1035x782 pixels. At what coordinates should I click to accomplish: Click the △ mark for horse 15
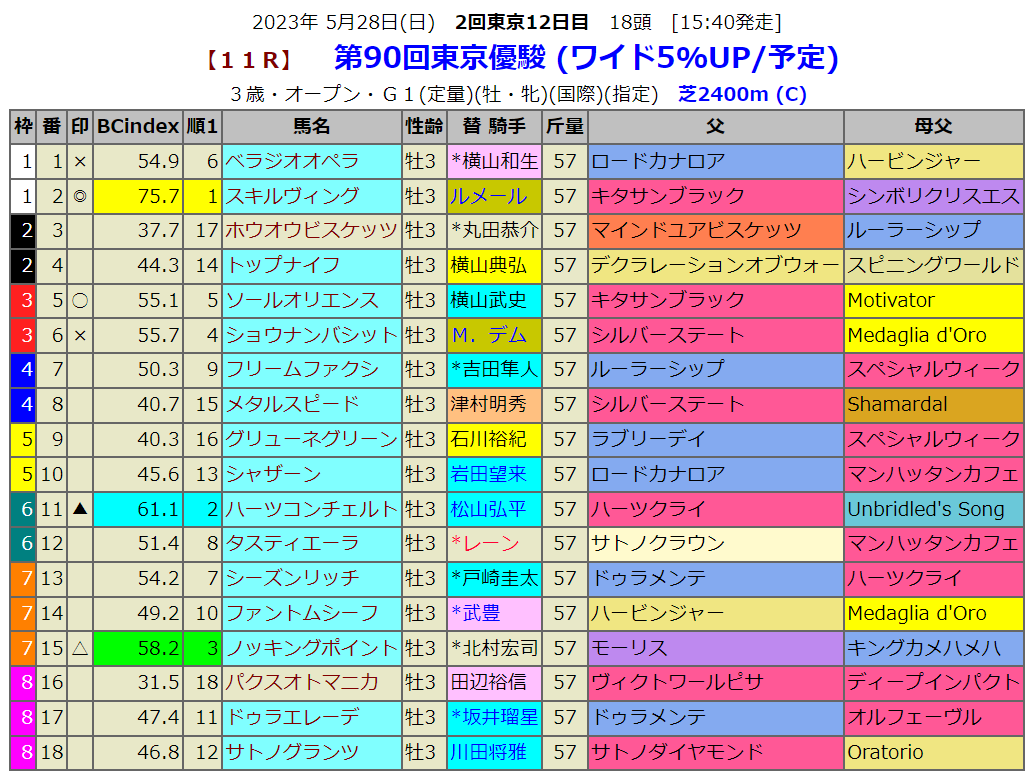(80, 648)
